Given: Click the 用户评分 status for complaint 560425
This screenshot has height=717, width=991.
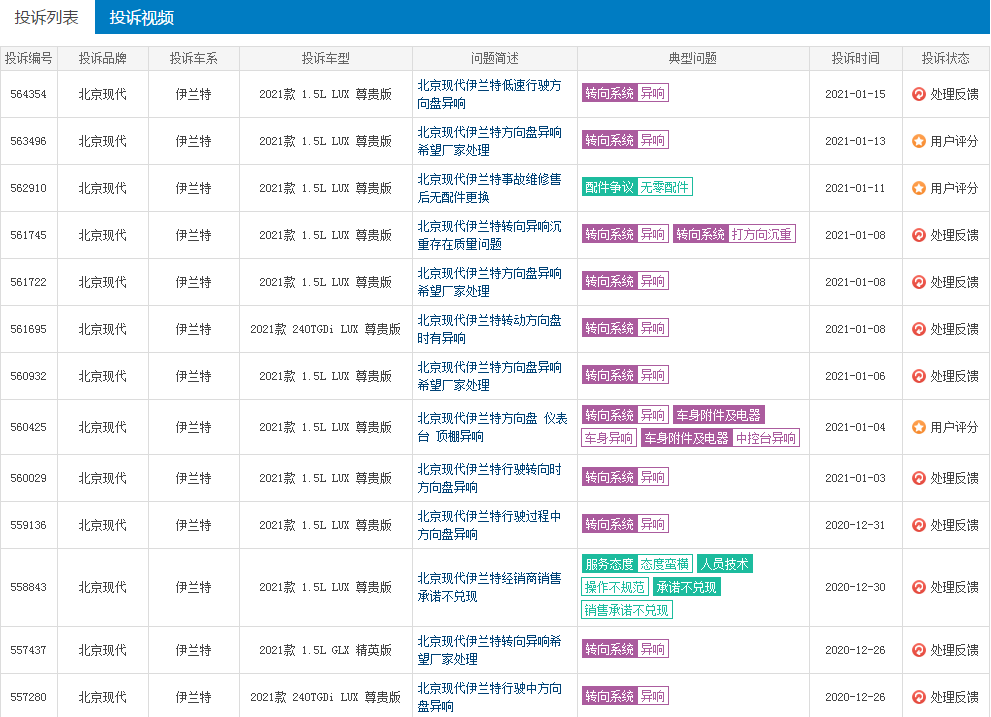Looking at the screenshot, I should [954, 427].
